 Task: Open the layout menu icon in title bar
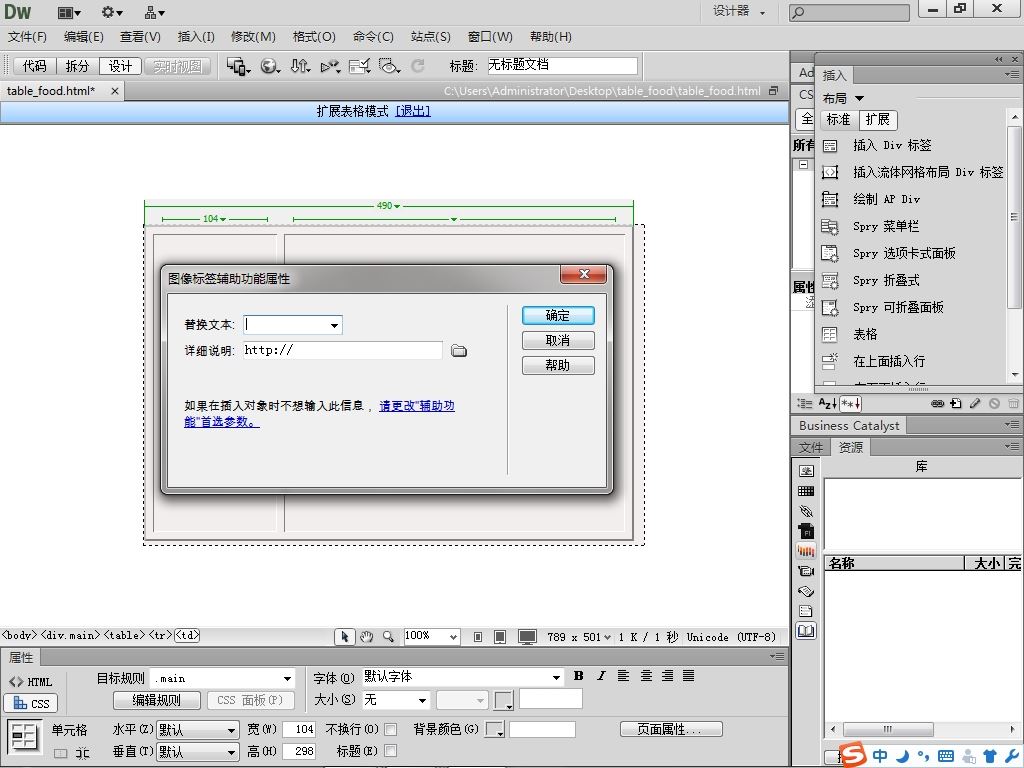click(69, 12)
